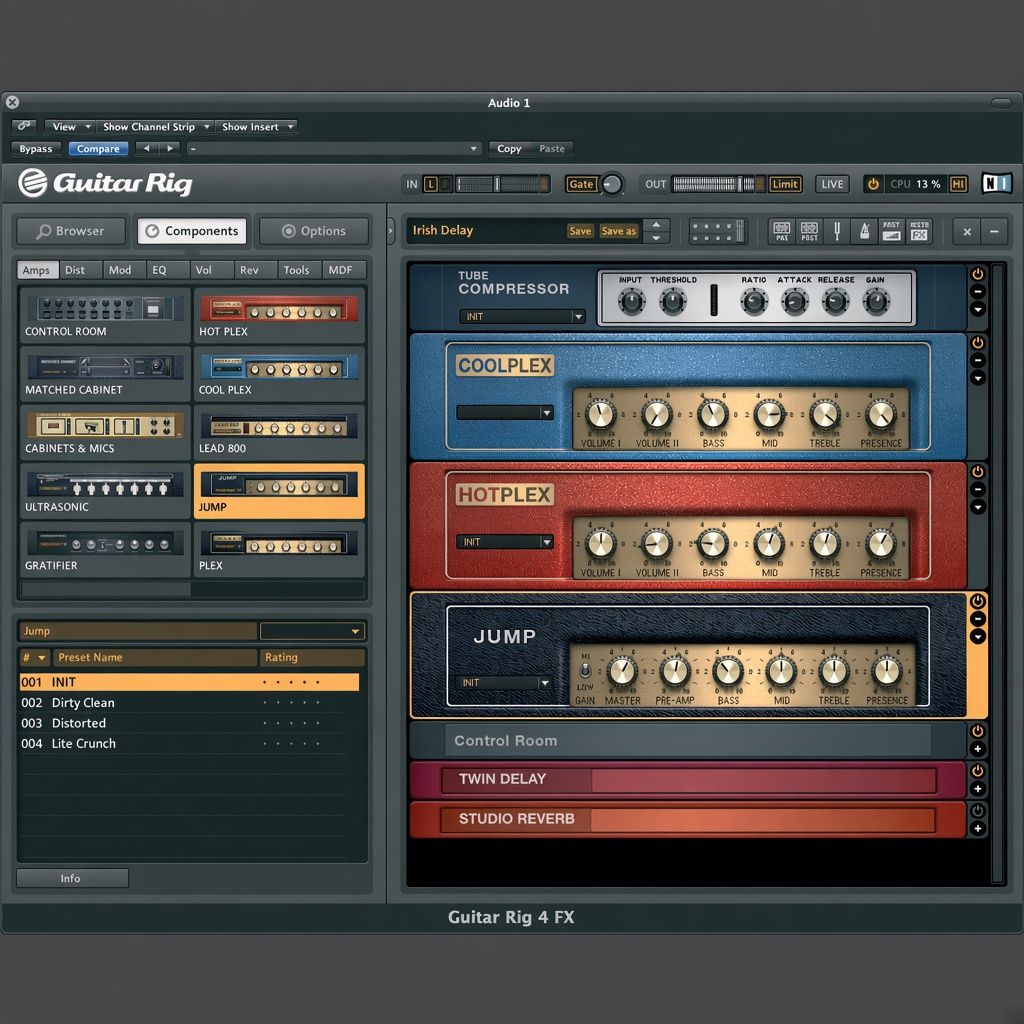The height and width of the screenshot is (1024, 1024).
Task: Toggle Hotplex power button
Action: click(x=978, y=471)
